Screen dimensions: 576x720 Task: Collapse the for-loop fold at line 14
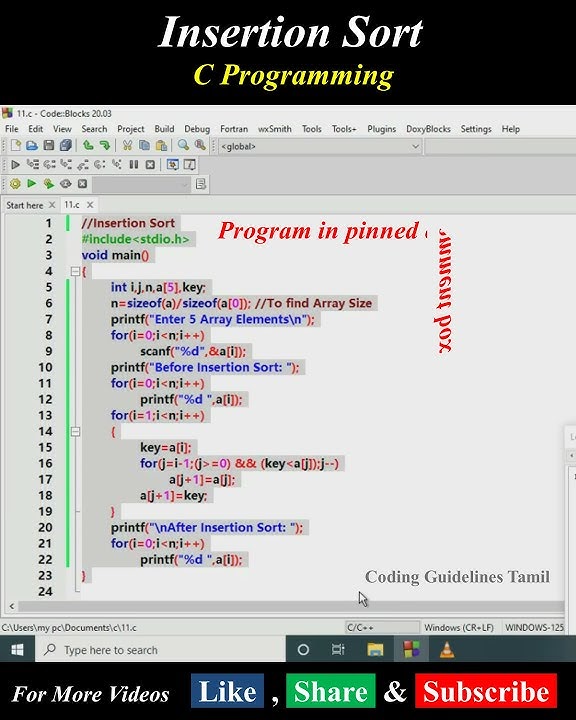76,432
